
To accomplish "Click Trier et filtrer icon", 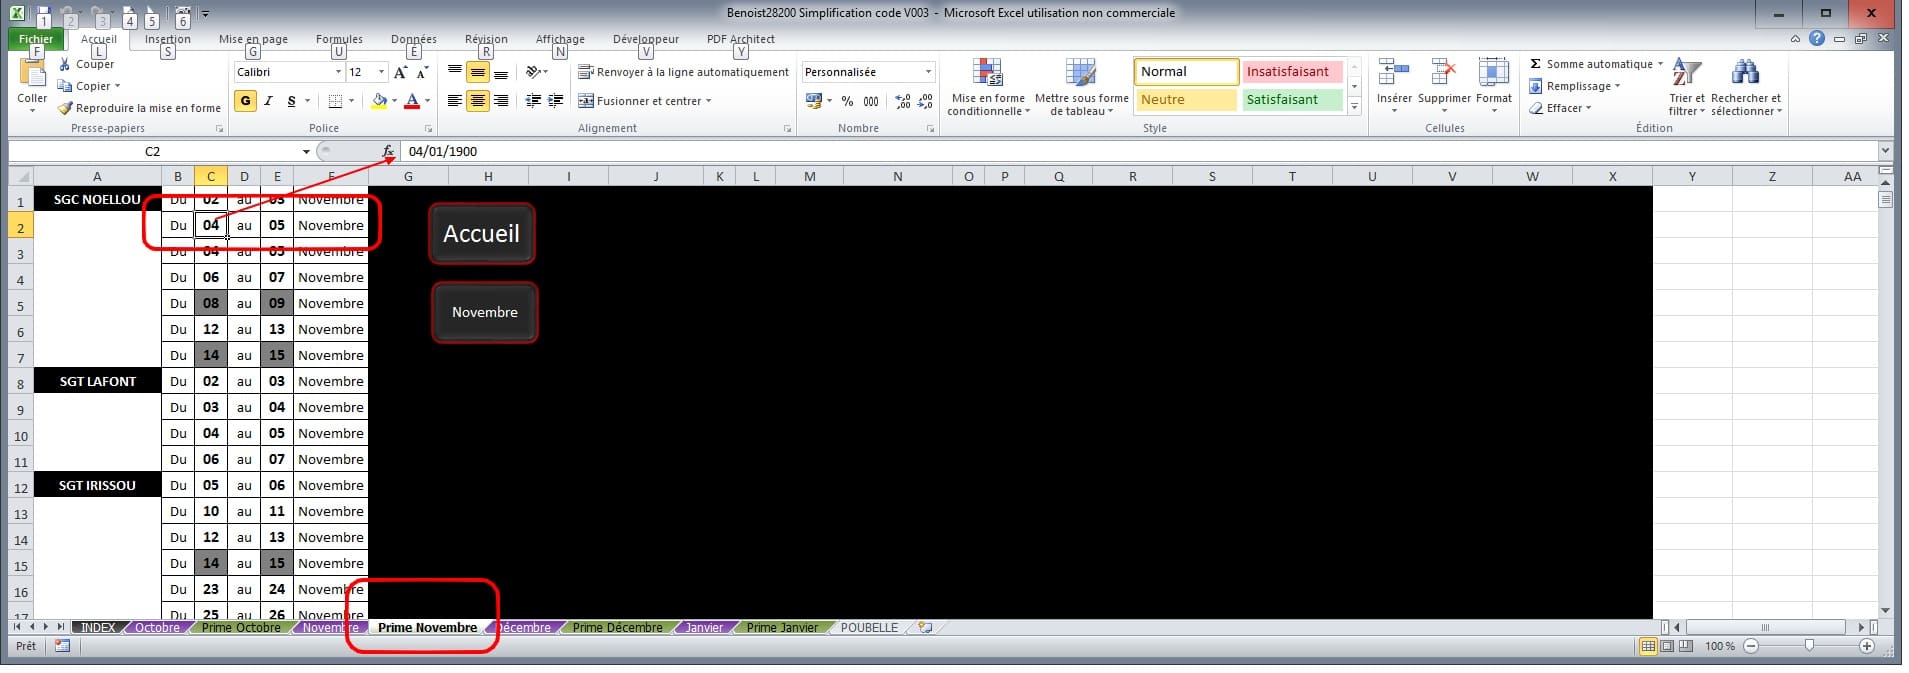I will [x=1687, y=72].
